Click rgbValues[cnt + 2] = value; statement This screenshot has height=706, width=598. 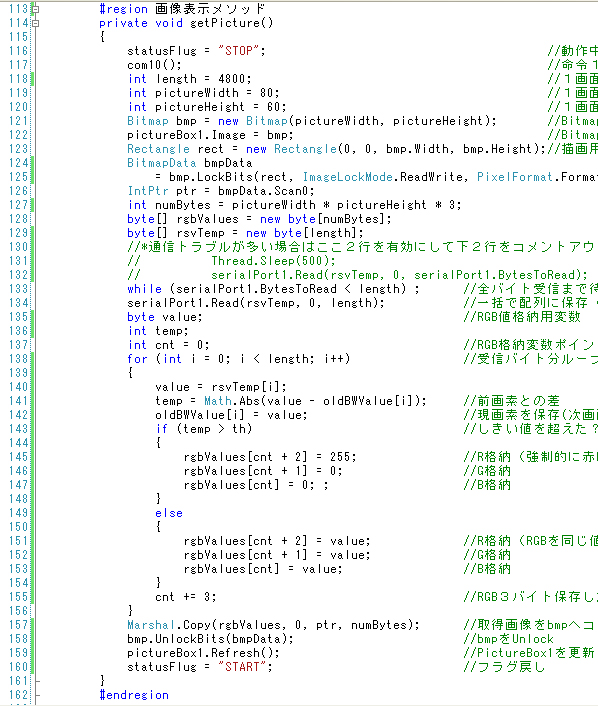(x=277, y=541)
